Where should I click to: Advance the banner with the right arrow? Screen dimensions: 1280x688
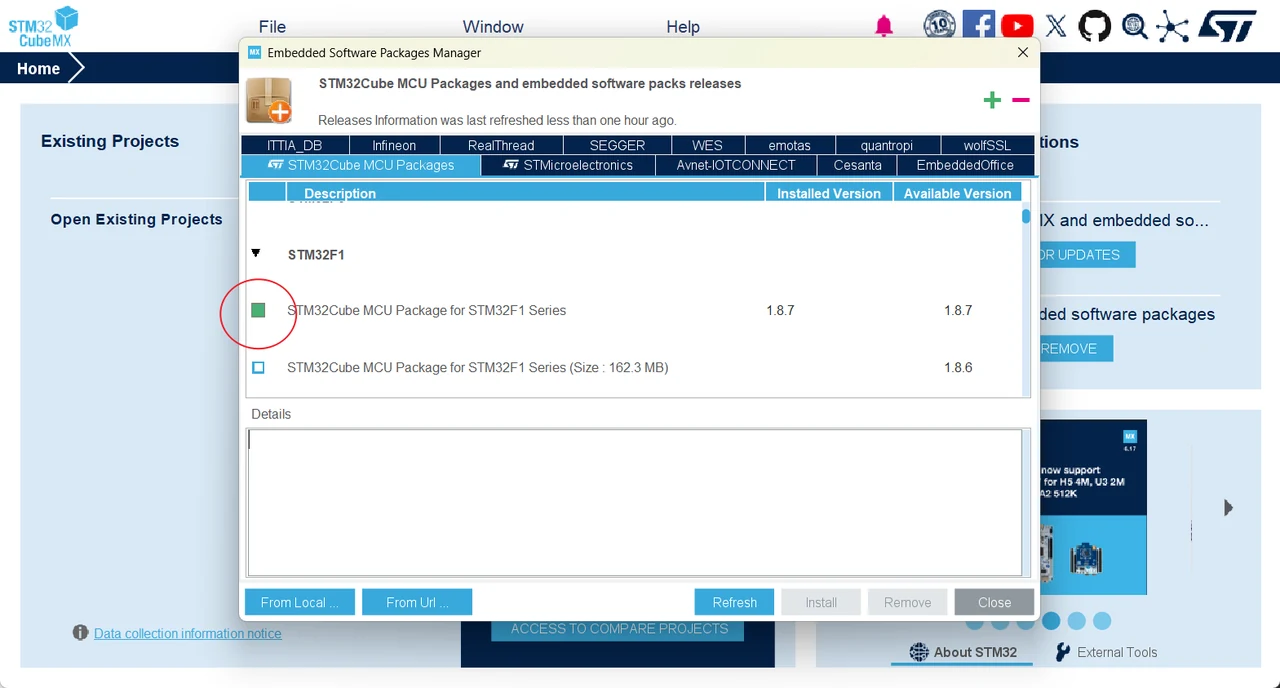(1228, 508)
